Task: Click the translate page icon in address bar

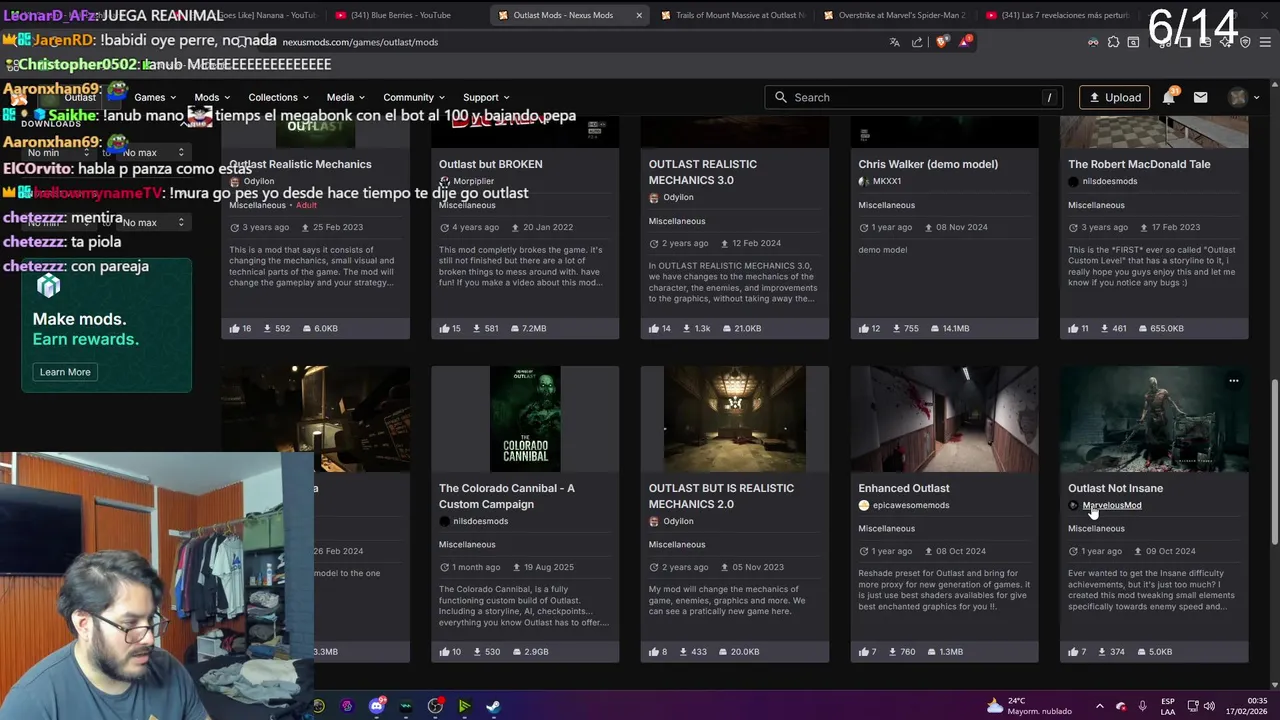Action: (894, 42)
